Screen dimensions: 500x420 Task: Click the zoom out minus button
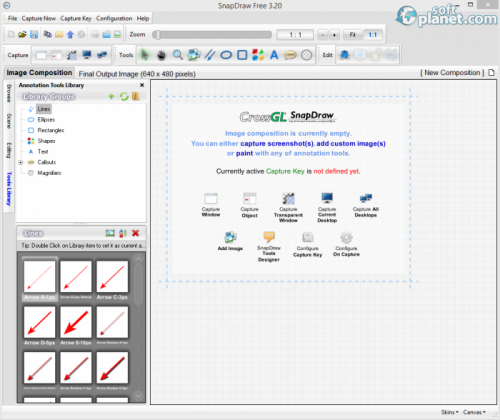click(x=322, y=35)
